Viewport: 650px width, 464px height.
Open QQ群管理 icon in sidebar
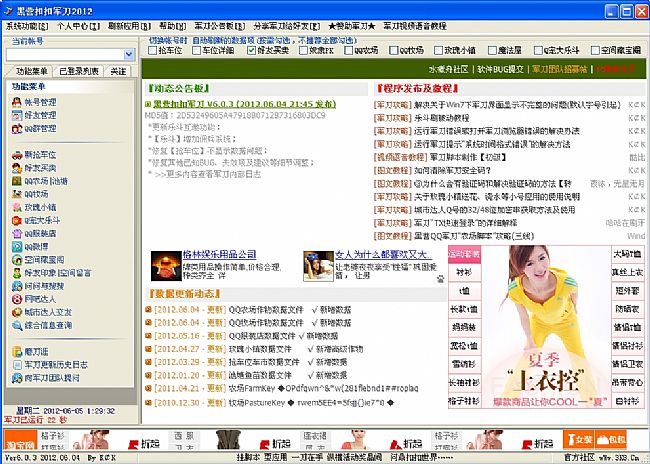point(17,129)
